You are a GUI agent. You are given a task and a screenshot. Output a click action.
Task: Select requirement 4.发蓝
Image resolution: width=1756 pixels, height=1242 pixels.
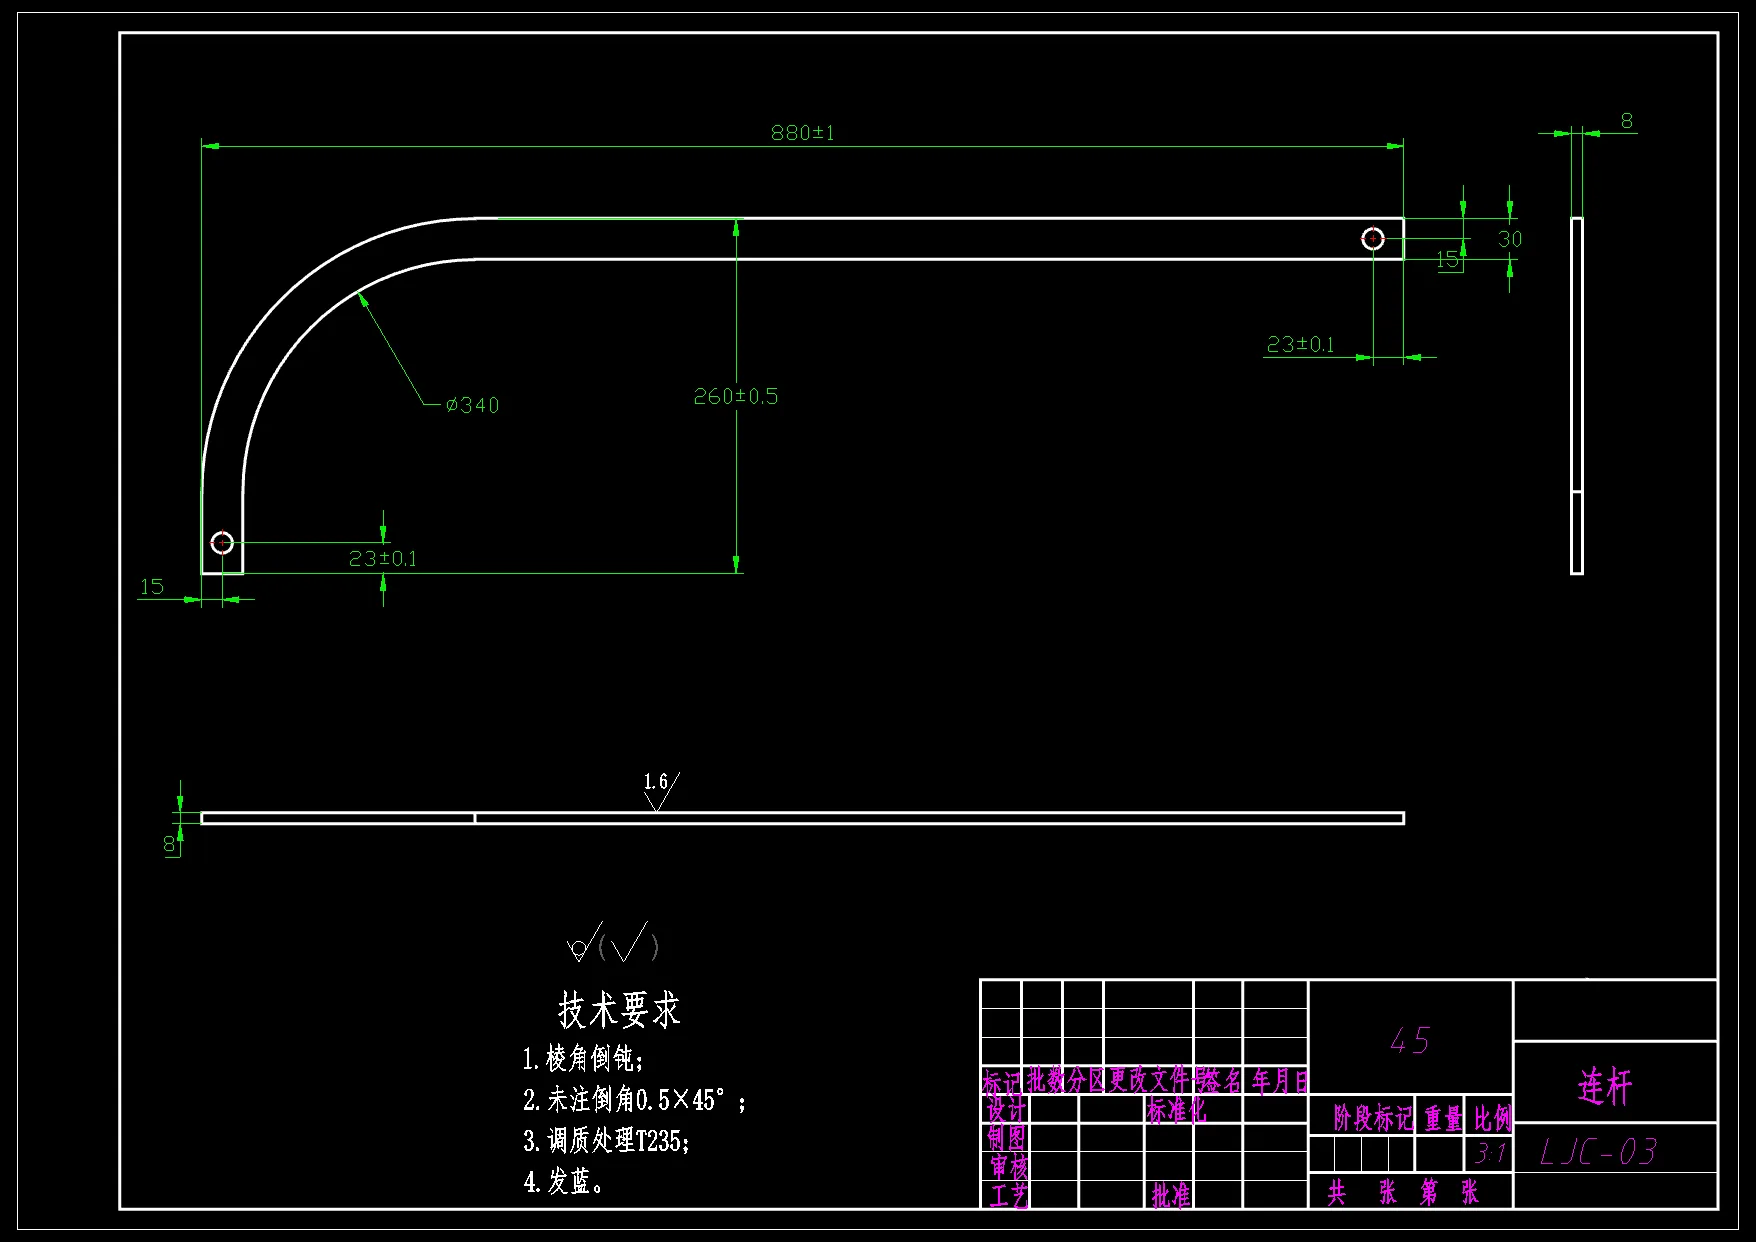click(x=564, y=1182)
